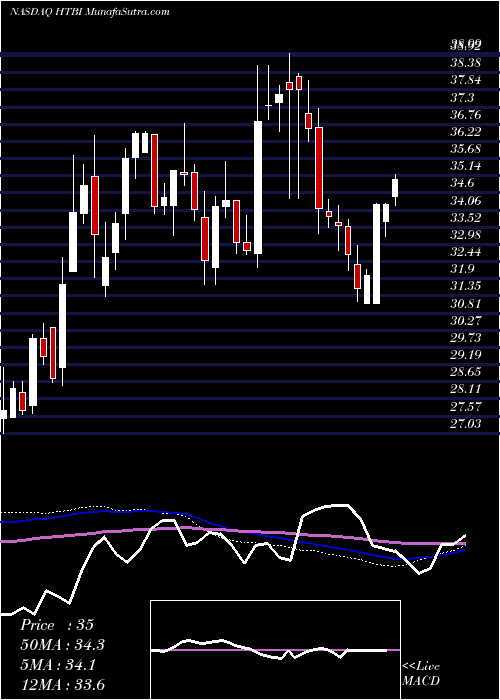Click the 29.19 price axis label
Viewport: 500px width, 700px height.
[466, 355]
